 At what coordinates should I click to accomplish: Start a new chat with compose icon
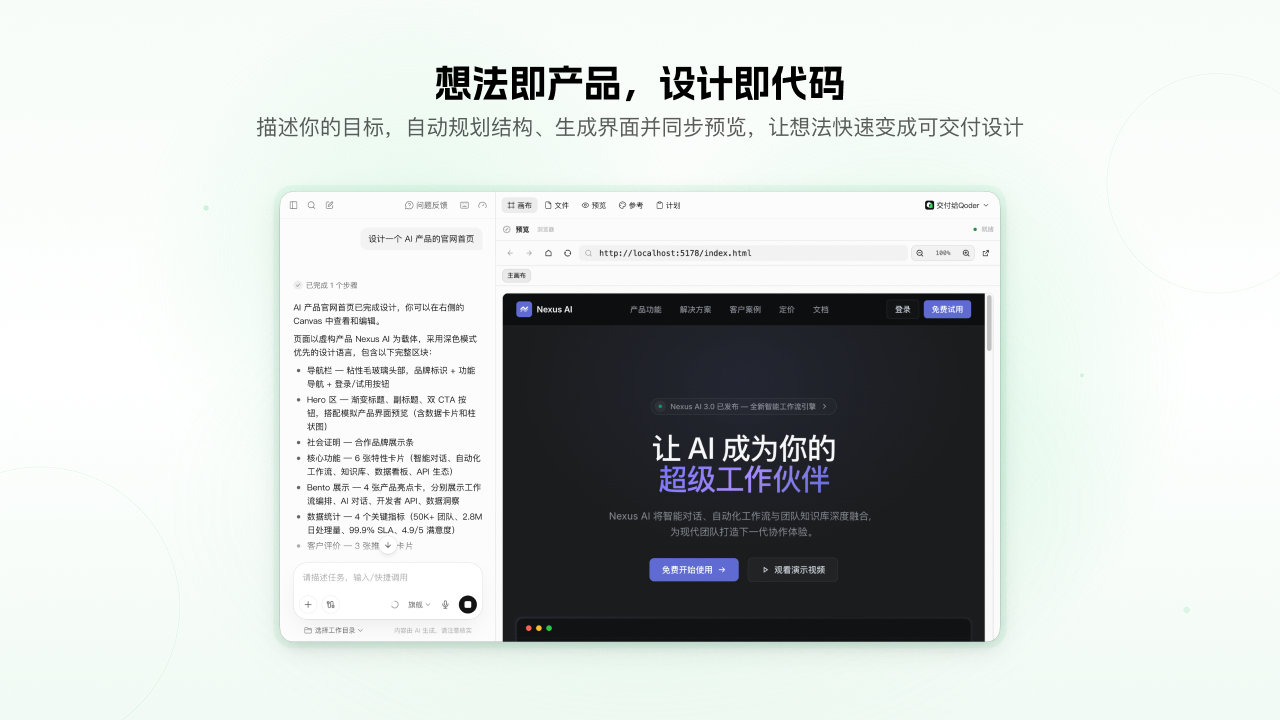(x=330, y=205)
